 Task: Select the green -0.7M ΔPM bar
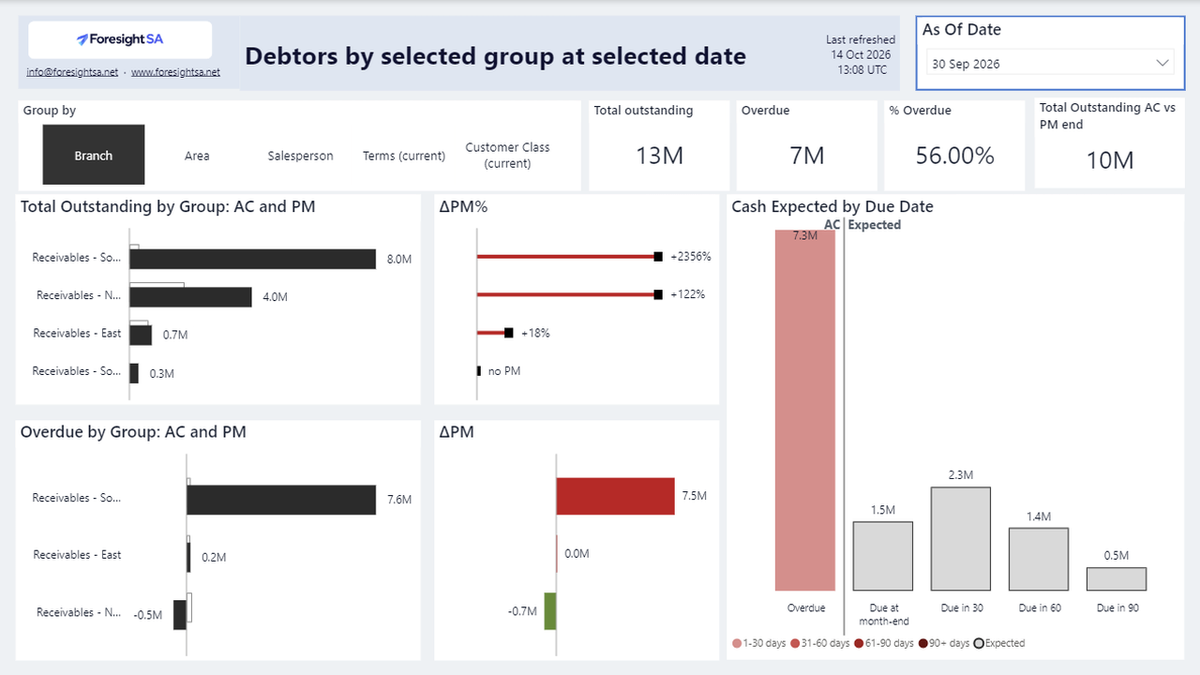click(550, 611)
